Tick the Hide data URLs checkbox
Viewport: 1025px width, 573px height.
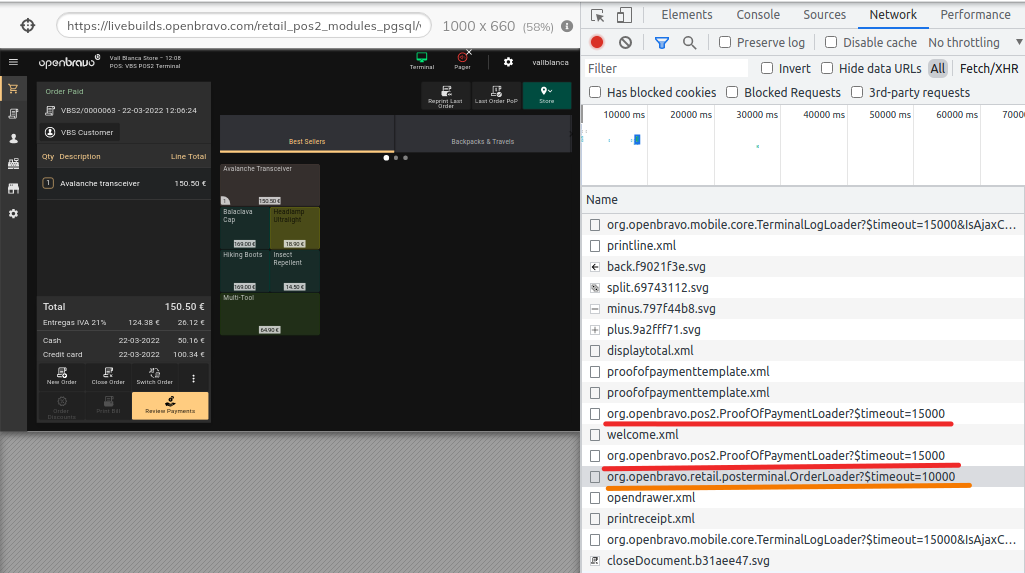click(827, 68)
